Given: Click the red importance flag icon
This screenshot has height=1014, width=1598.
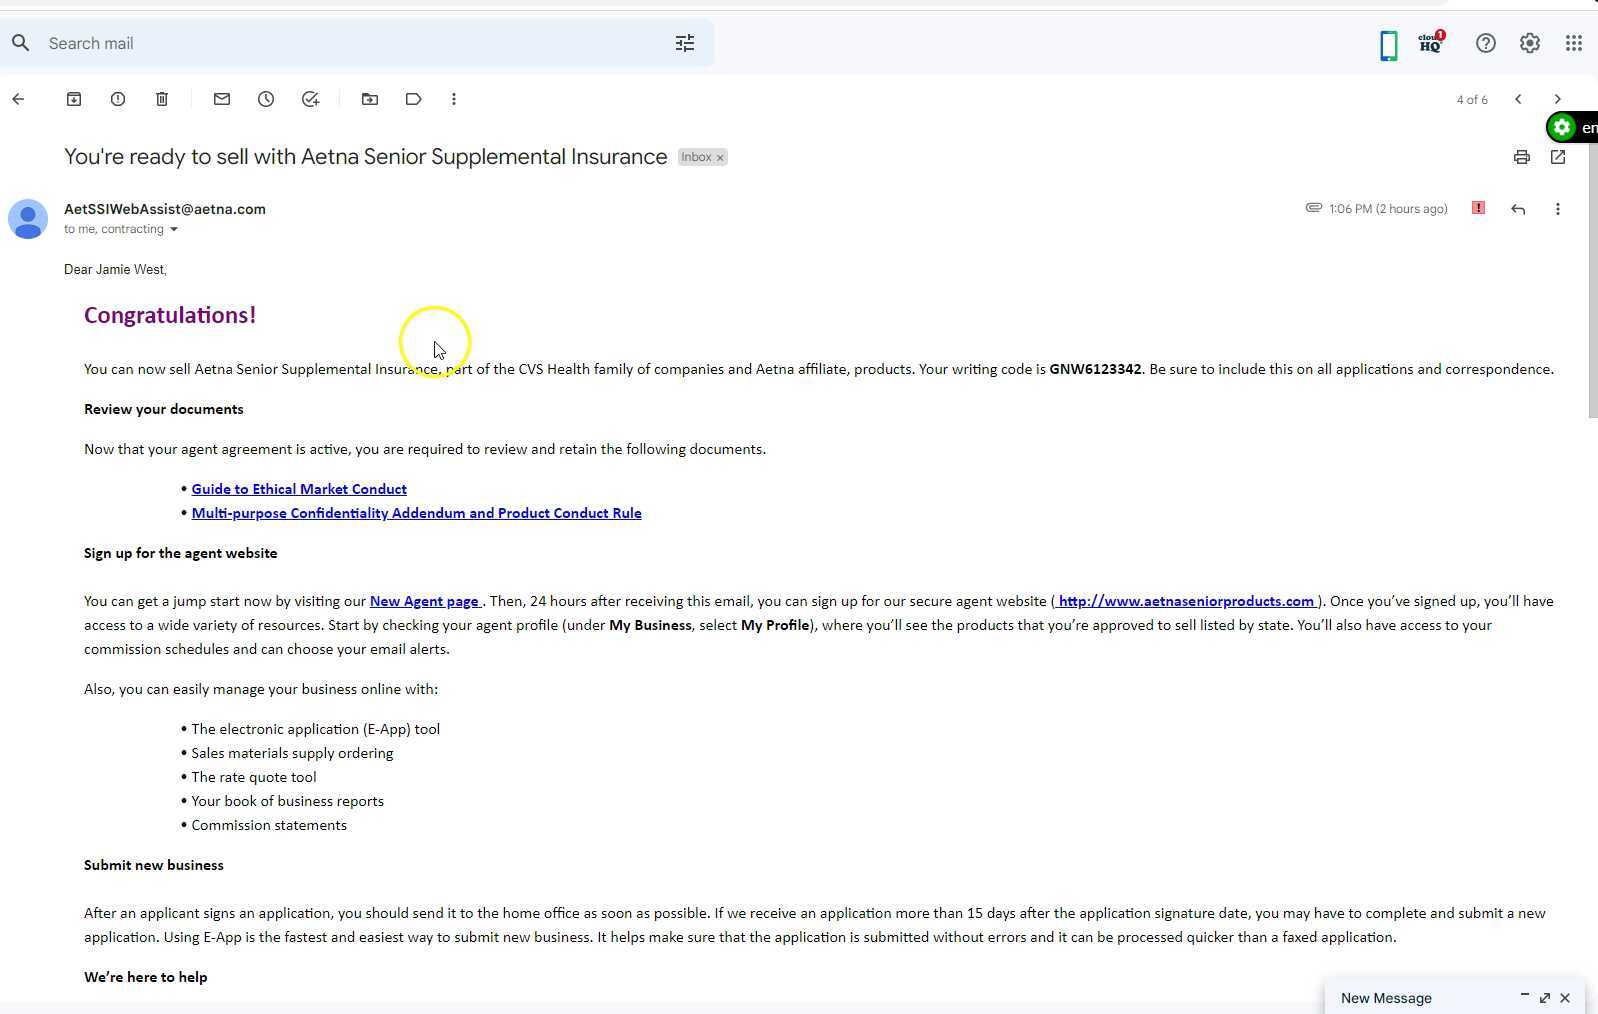Looking at the screenshot, I should 1478,208.
